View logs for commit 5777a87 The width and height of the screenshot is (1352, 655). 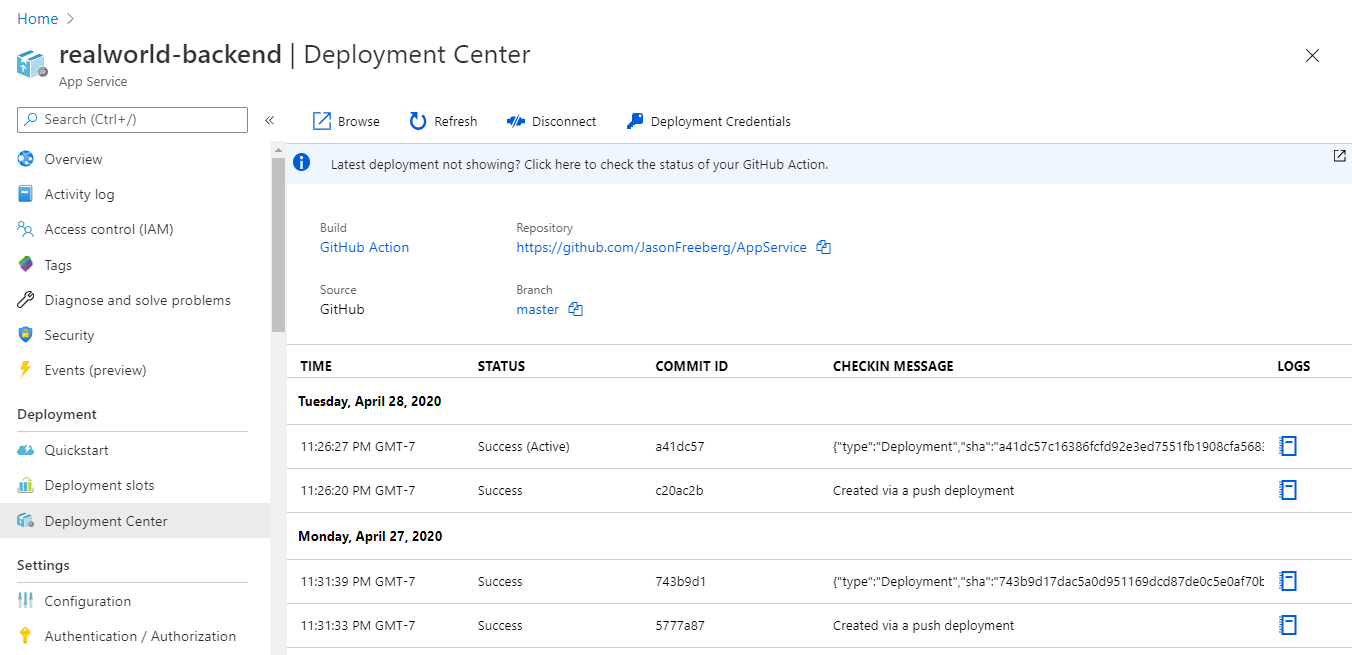[1288, 624]
